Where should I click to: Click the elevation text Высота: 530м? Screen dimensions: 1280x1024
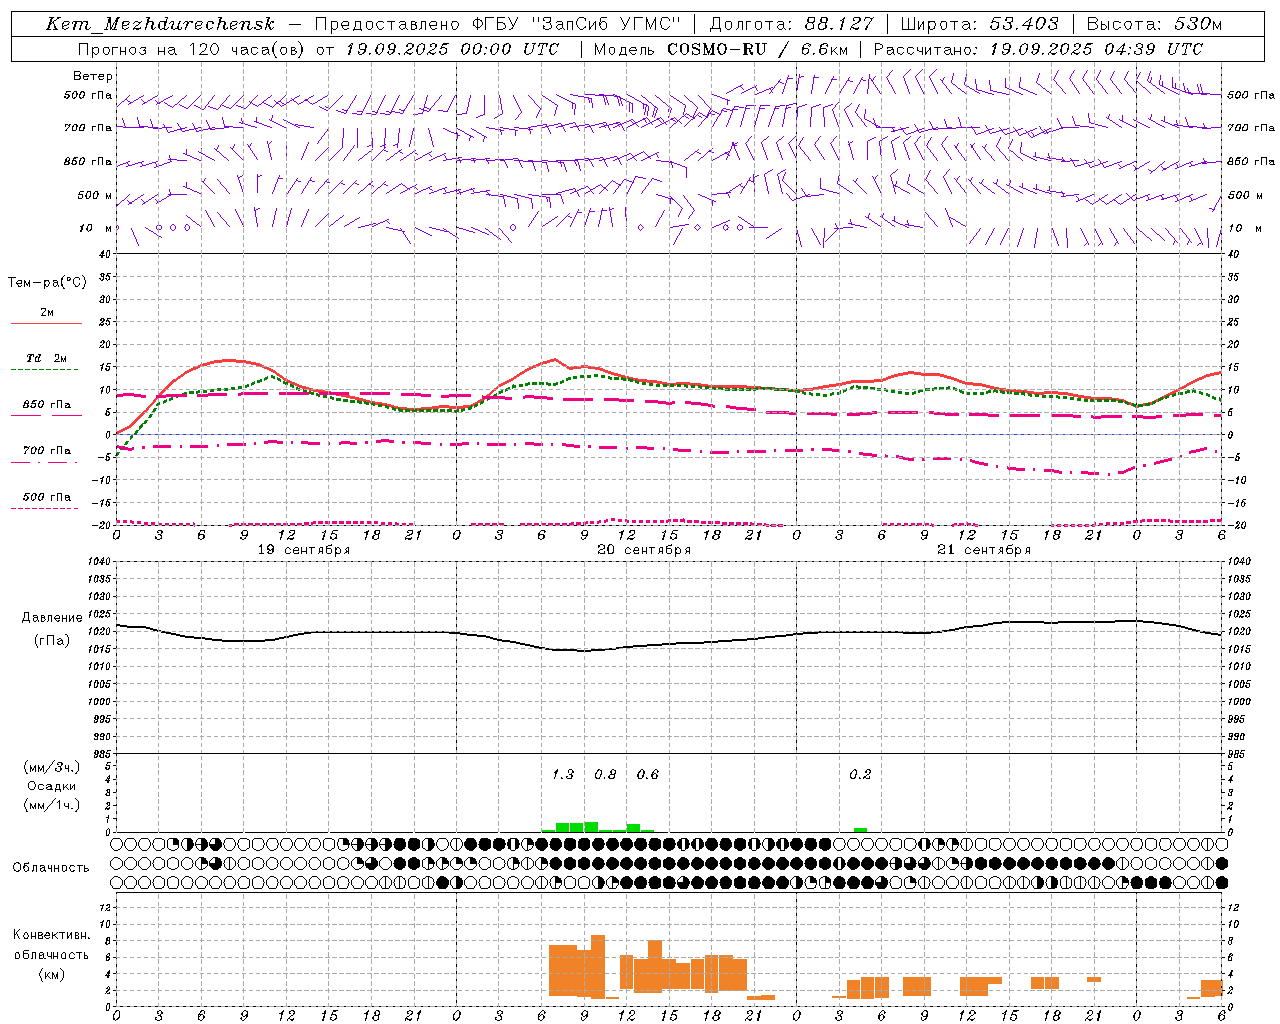pos(1154,24)
